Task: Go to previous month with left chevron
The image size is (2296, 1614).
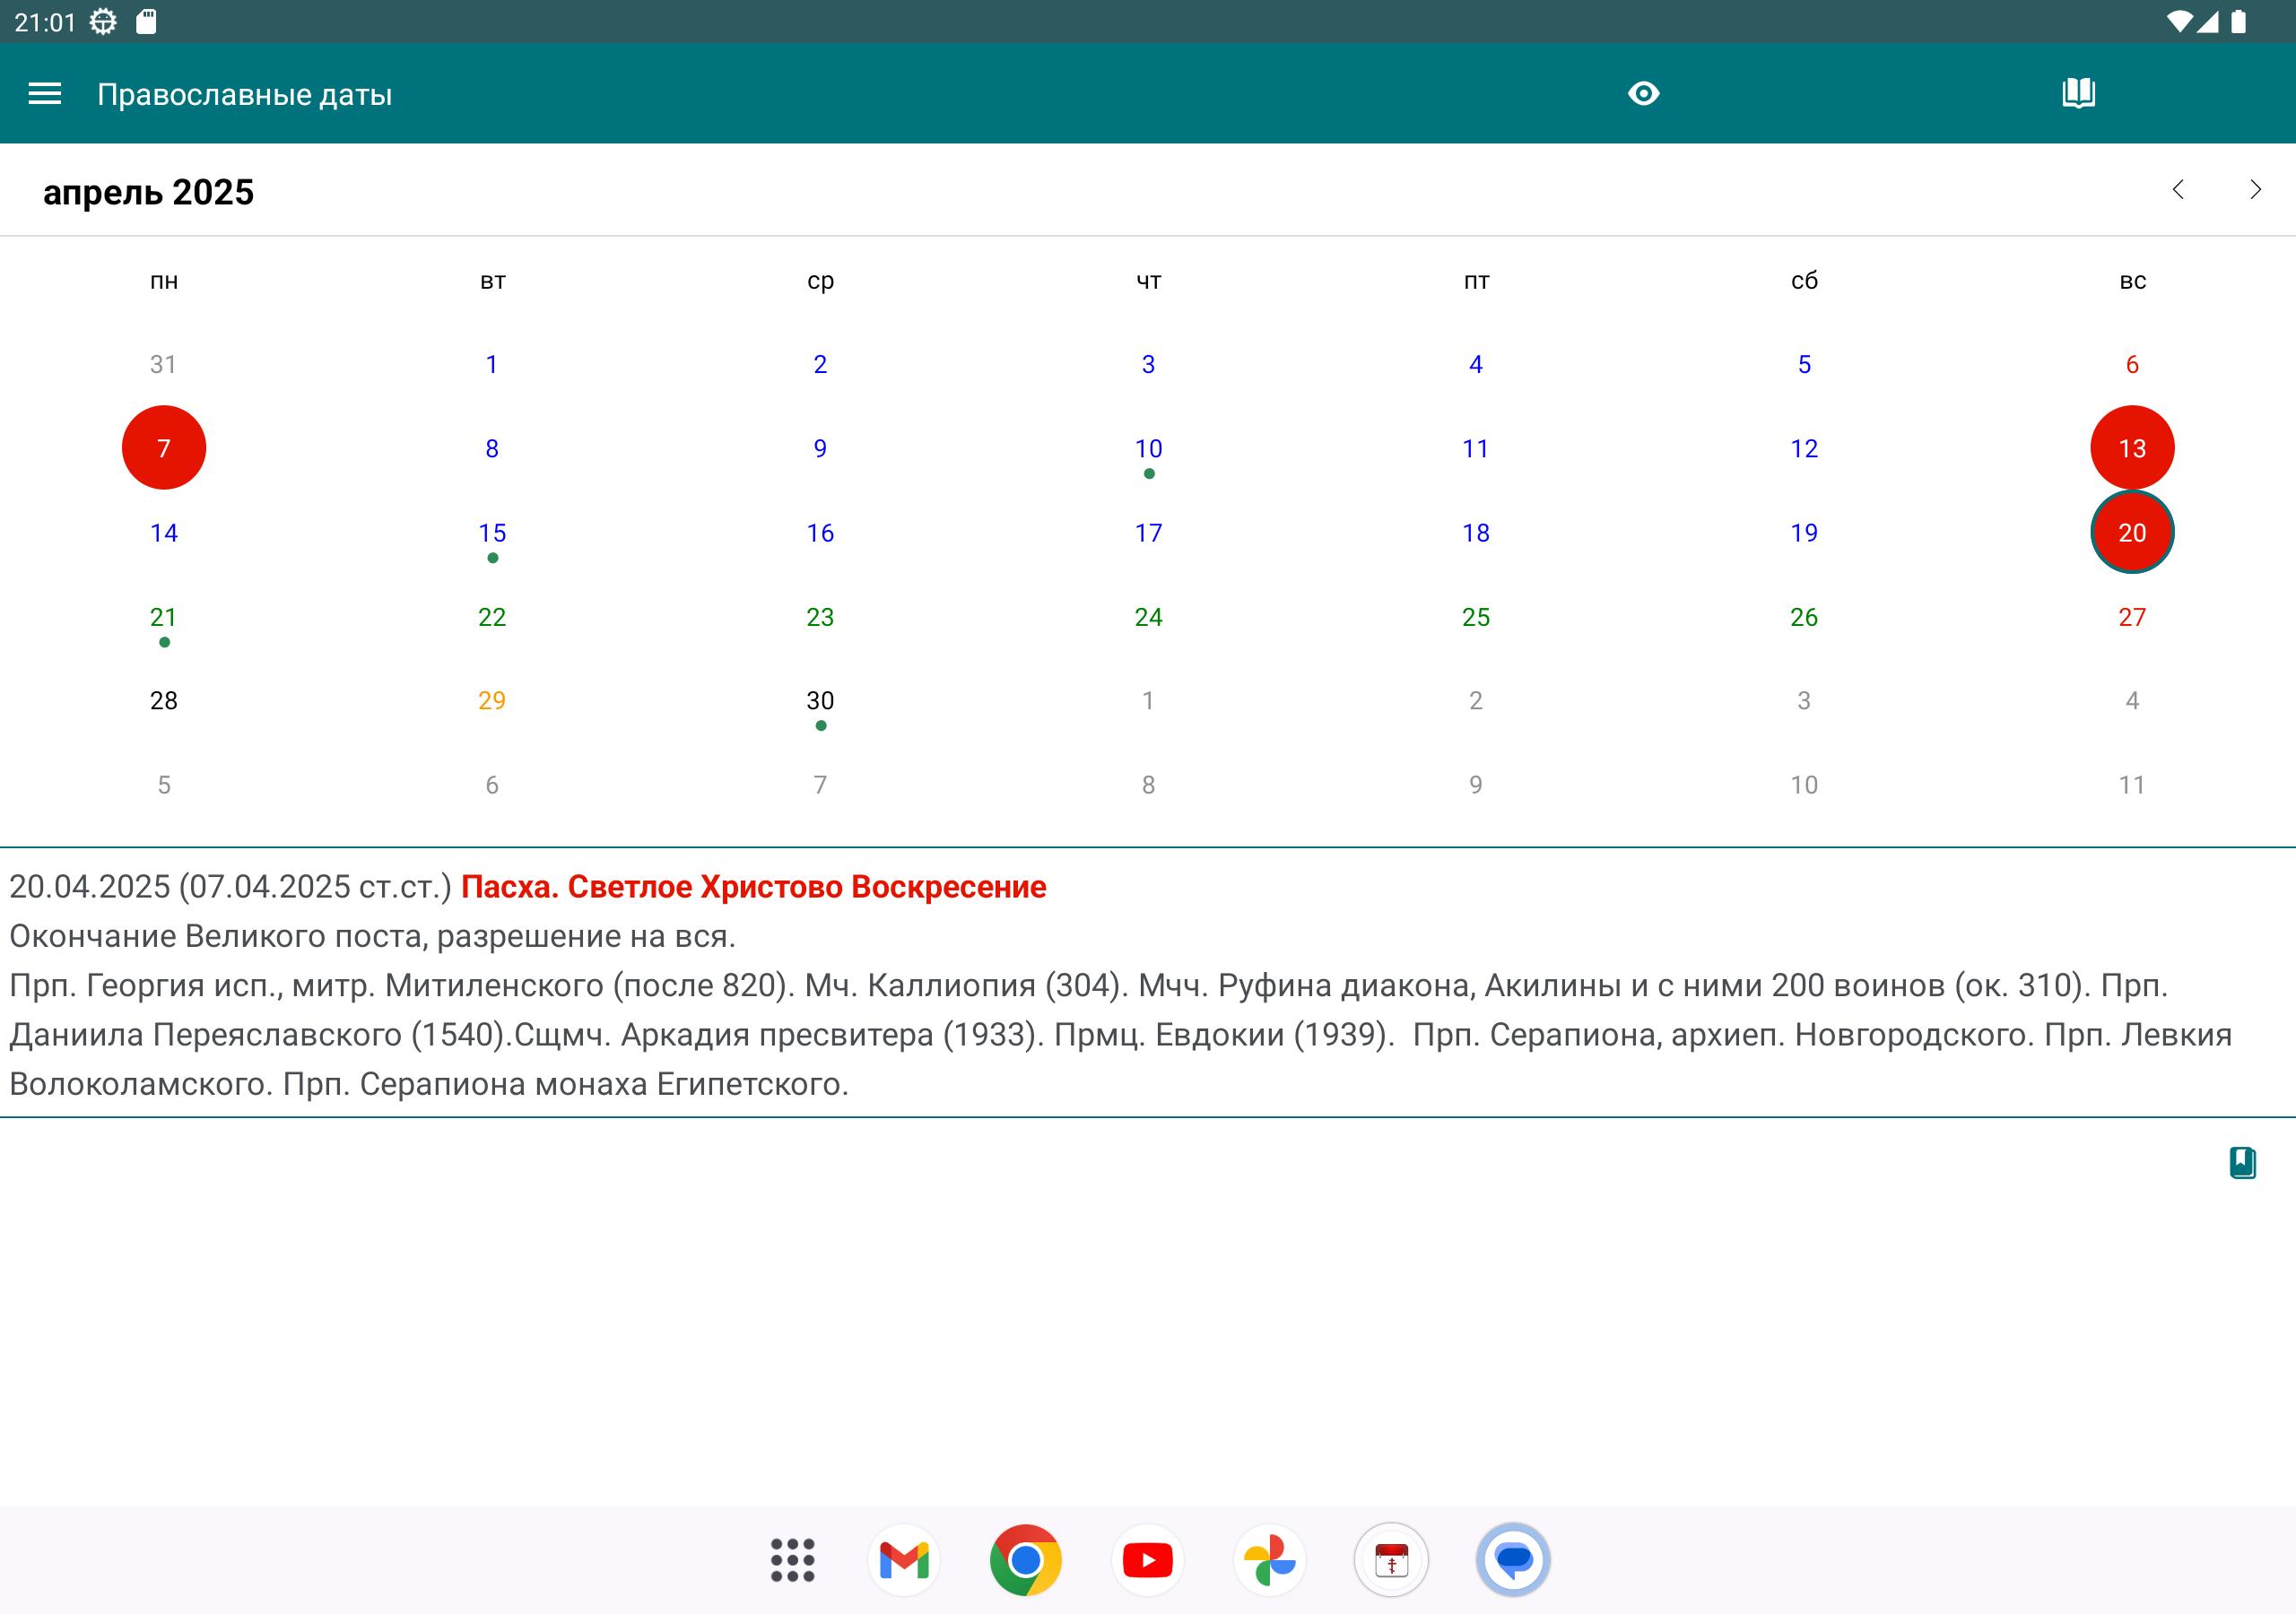Action: pos(2178,190)
